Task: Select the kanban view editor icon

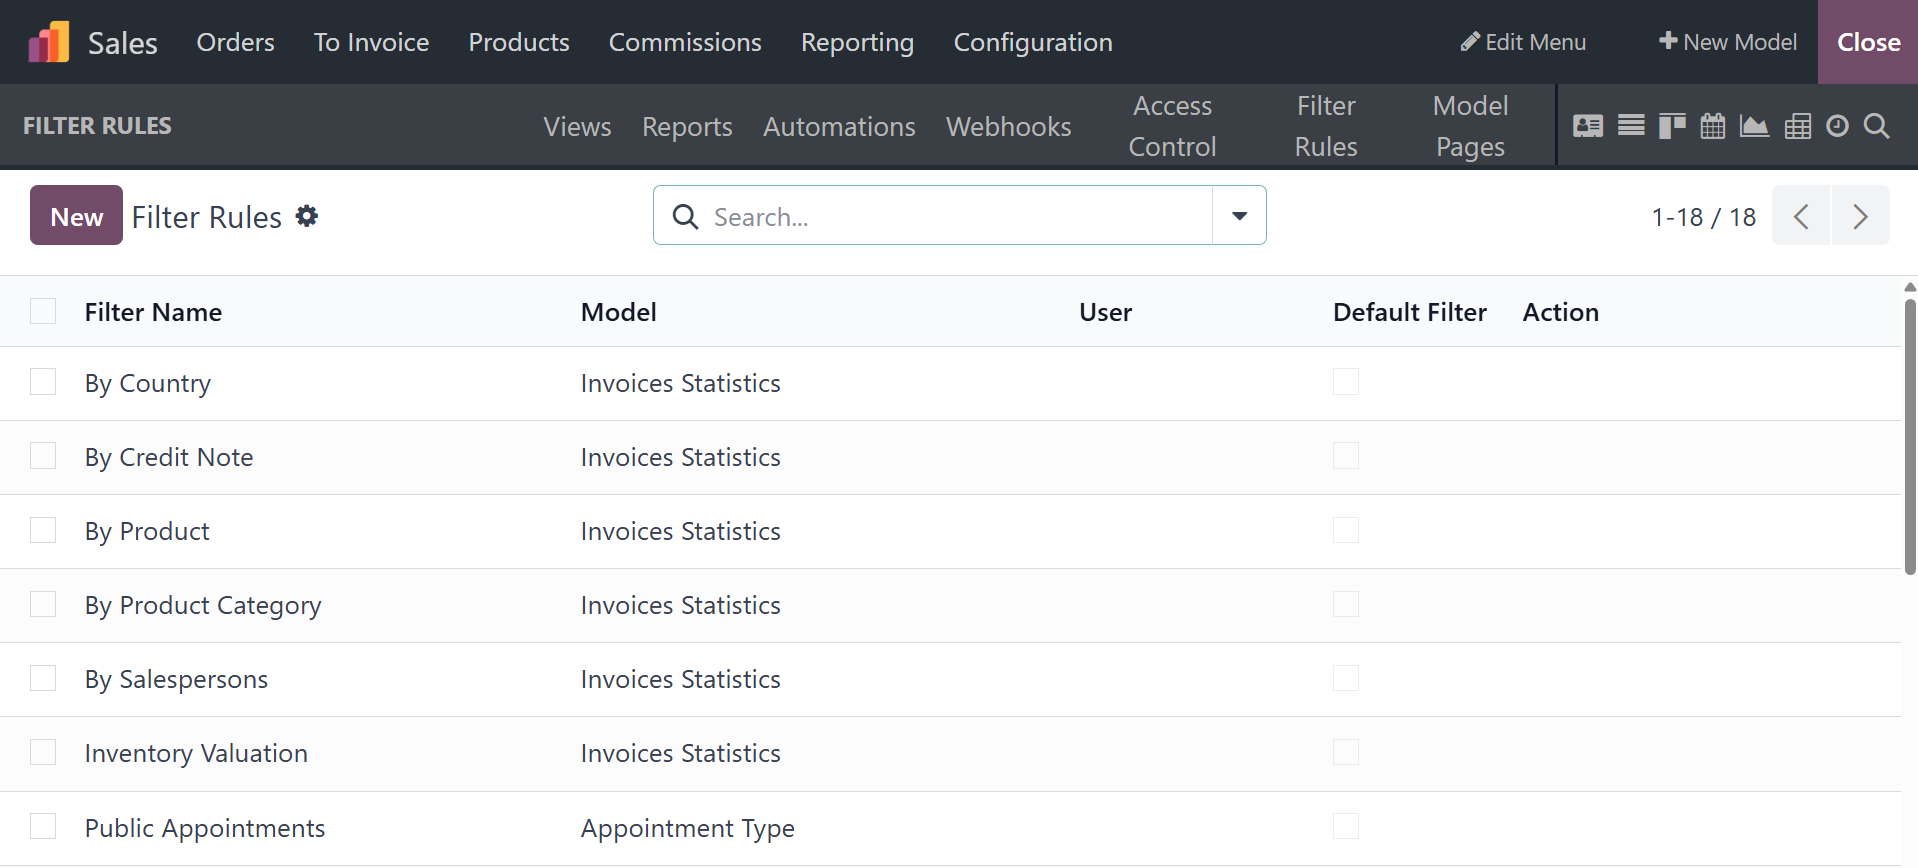Action: (x=1672, y=126)
